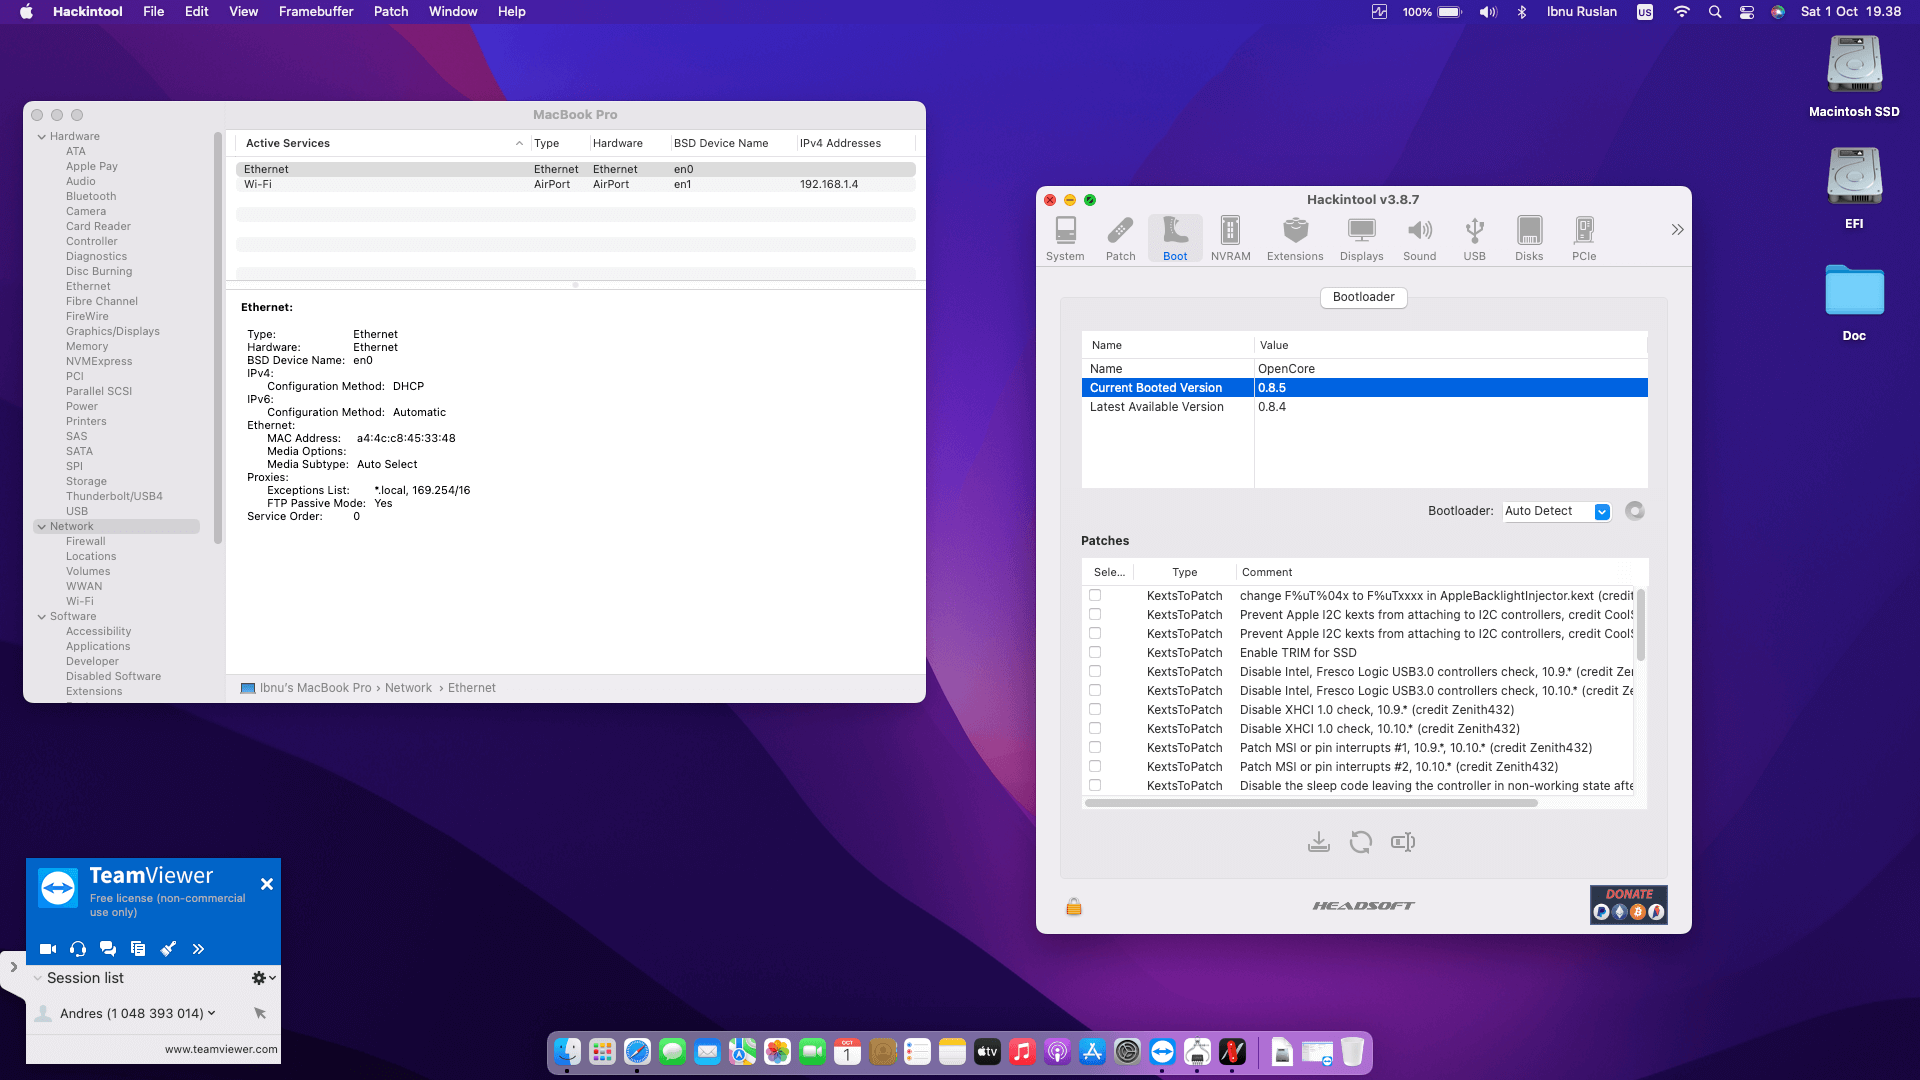Select the Wi-Fi row in Active Services

(x=575, y=185)
